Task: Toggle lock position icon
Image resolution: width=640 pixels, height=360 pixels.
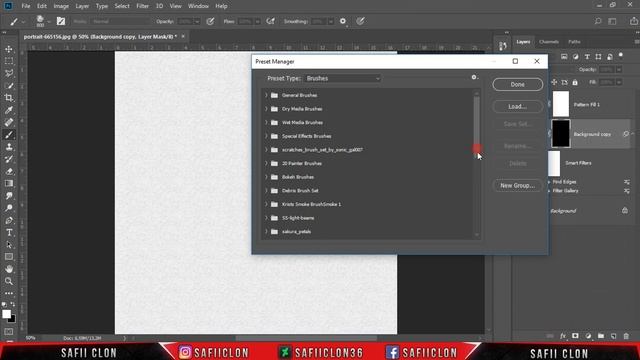Action: (x=554, y=82)
